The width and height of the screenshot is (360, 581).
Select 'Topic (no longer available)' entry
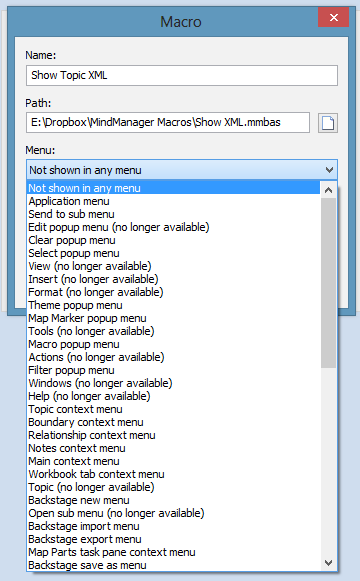[x=173, y=487]
